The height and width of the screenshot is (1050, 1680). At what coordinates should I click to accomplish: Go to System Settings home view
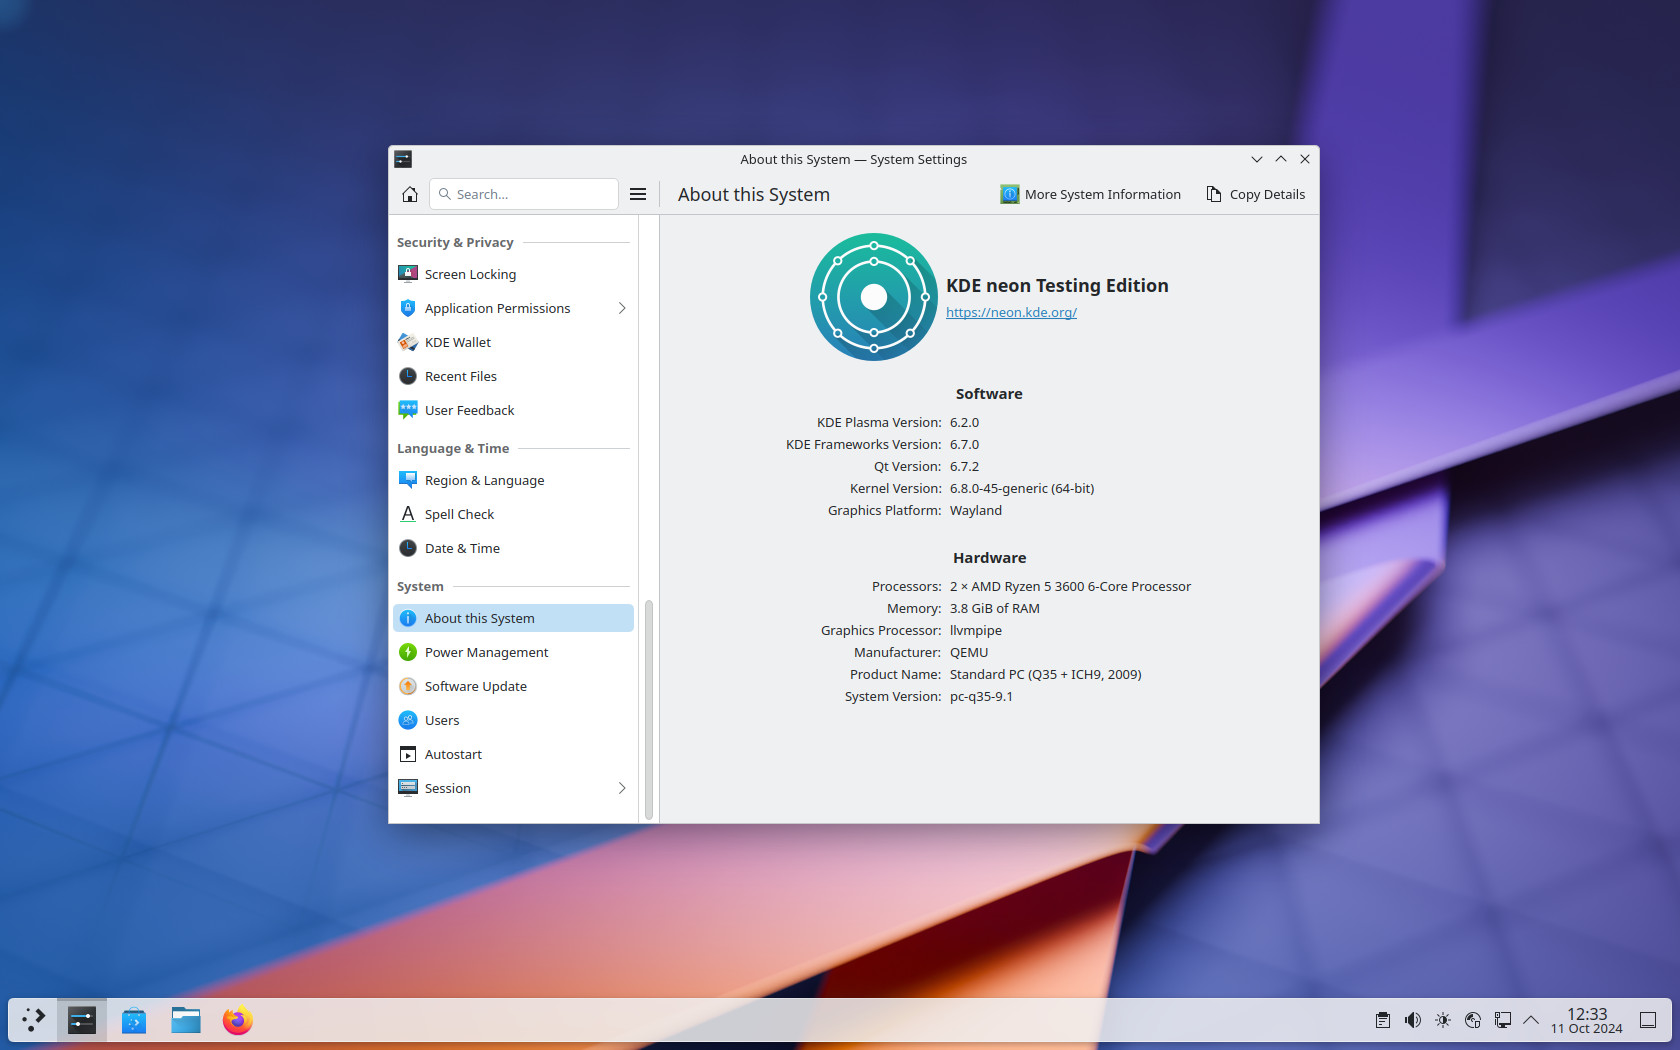[409, 194]
